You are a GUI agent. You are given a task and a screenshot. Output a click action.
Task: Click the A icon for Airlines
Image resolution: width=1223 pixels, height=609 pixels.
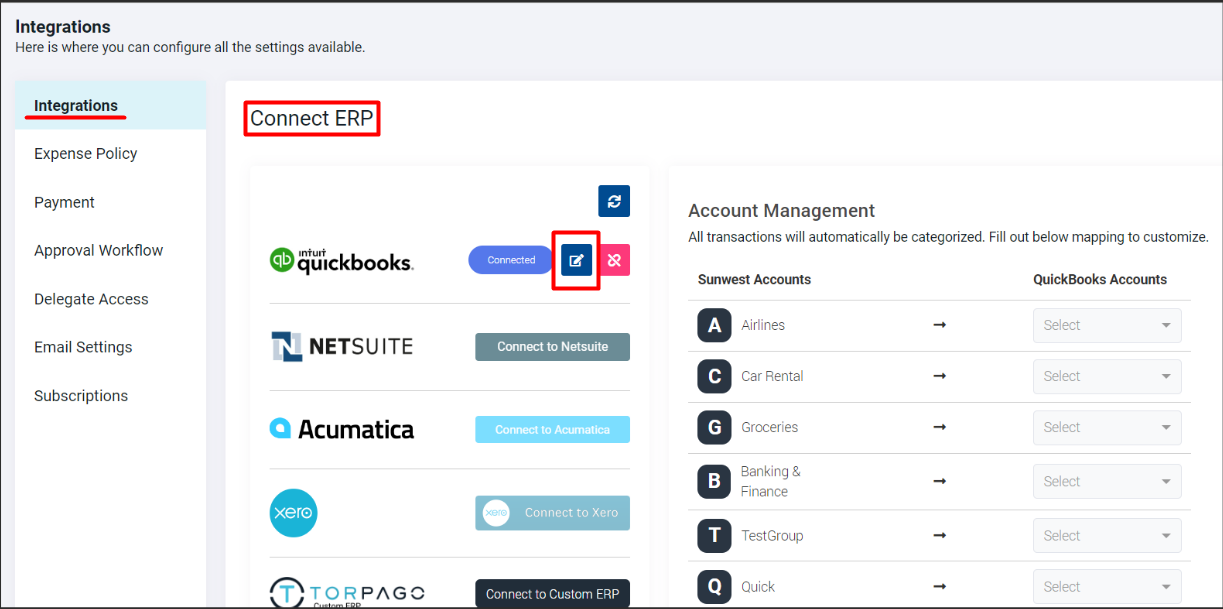point(714,325)
